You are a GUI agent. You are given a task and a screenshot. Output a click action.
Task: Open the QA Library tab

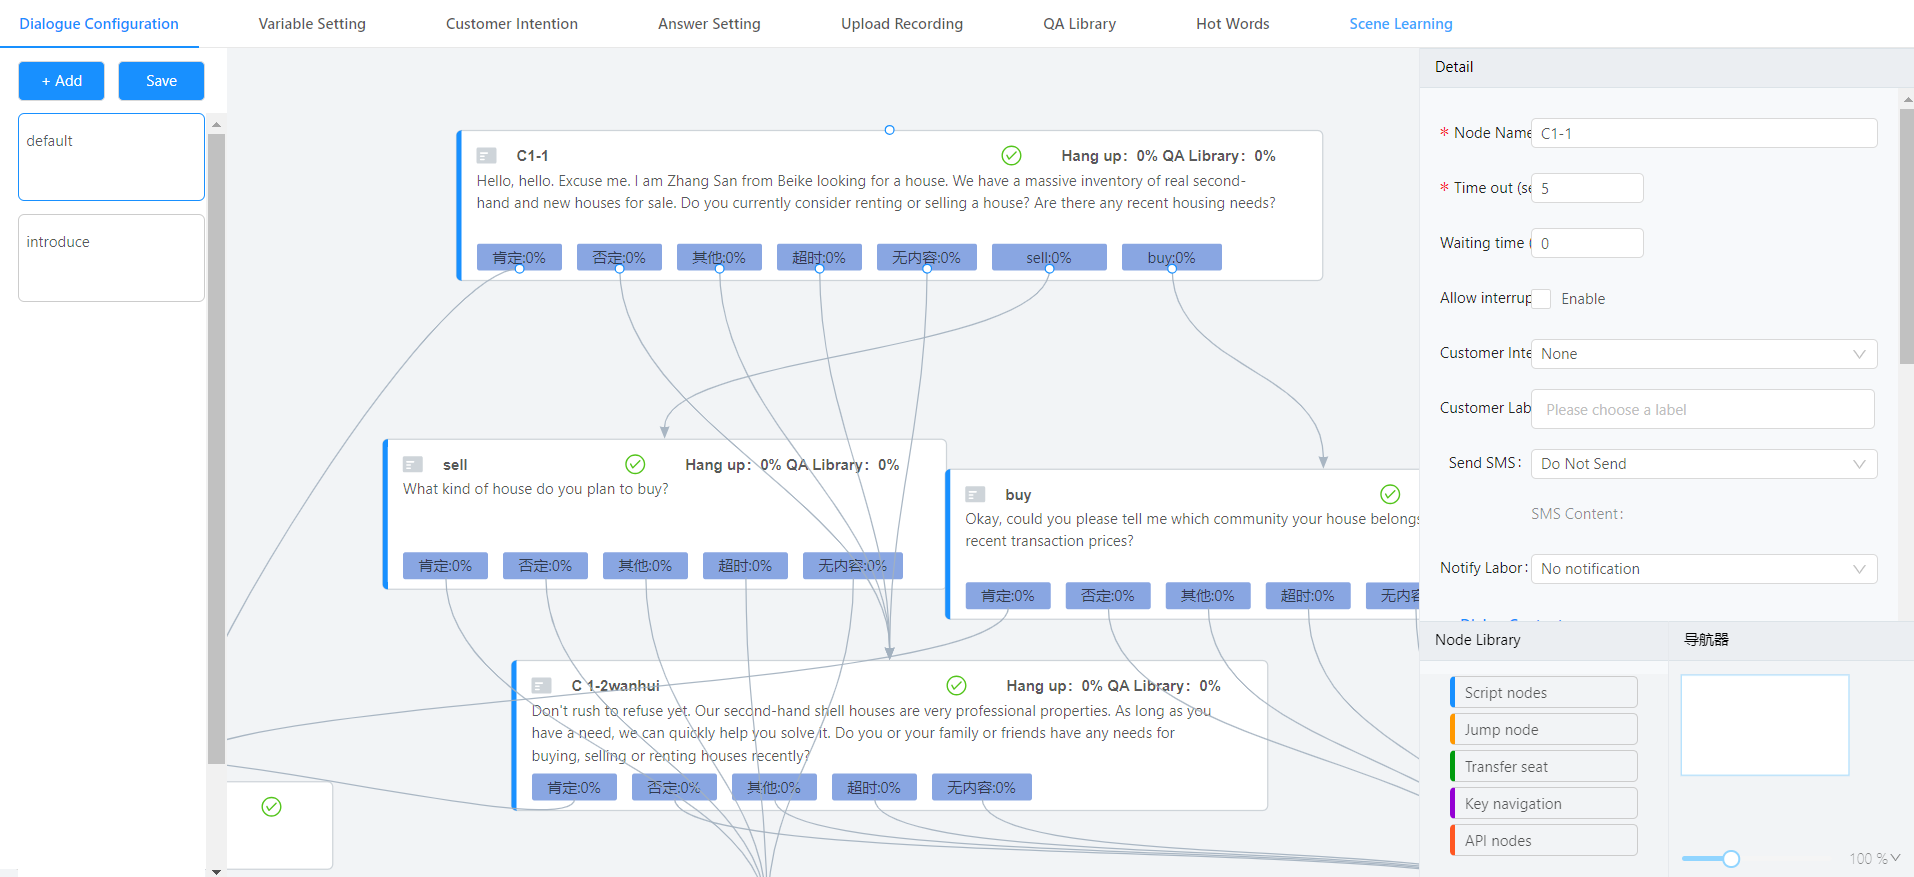pos(1079,24)
